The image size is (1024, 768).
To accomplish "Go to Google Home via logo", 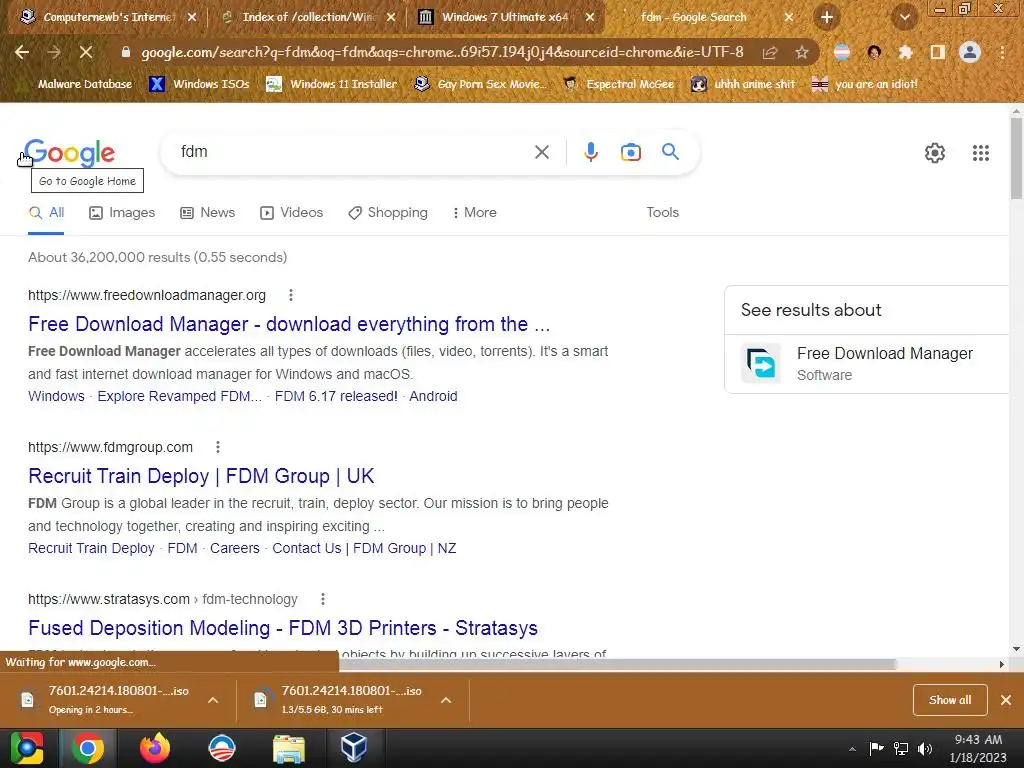I will point(69,153).
